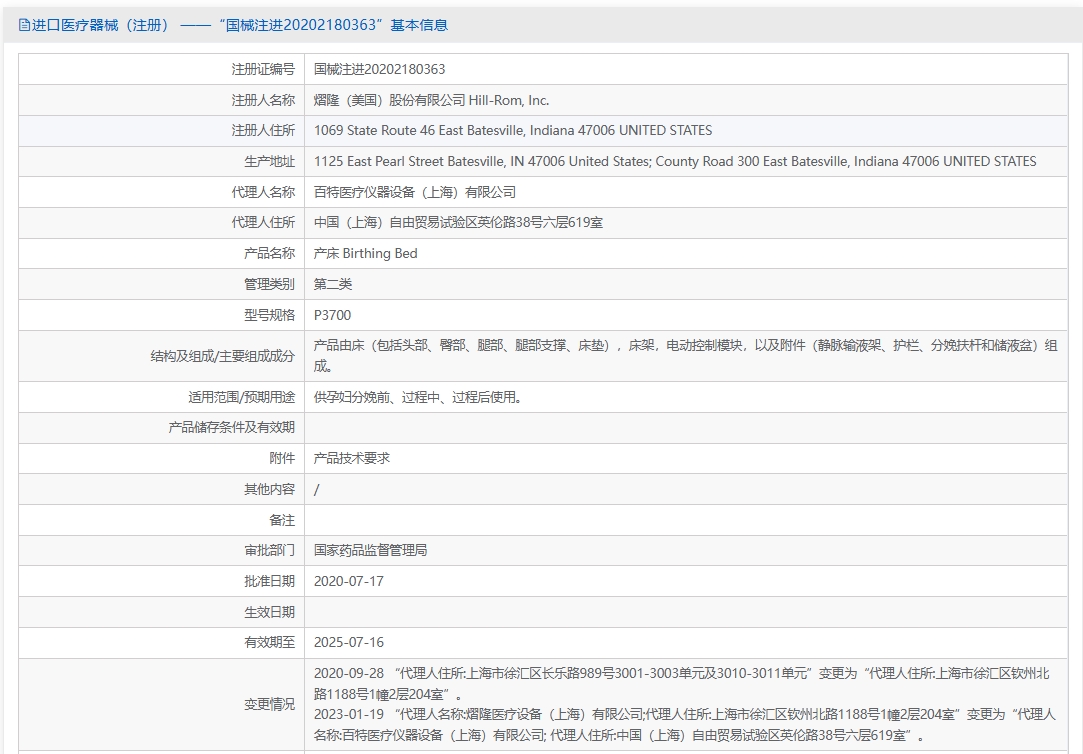Click the 注册人住所 label
The height and width of the screenshot is (754, 1083).
tap(263, 130)
